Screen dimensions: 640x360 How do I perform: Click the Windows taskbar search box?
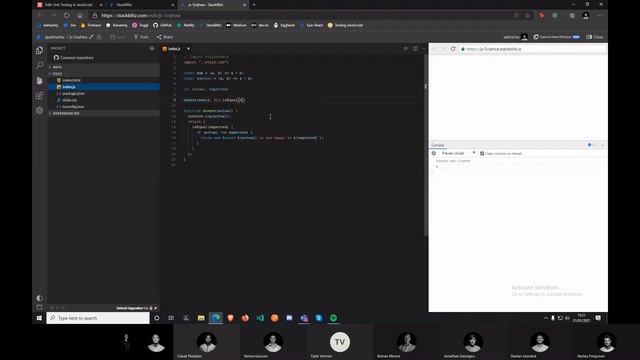point(98,318)
